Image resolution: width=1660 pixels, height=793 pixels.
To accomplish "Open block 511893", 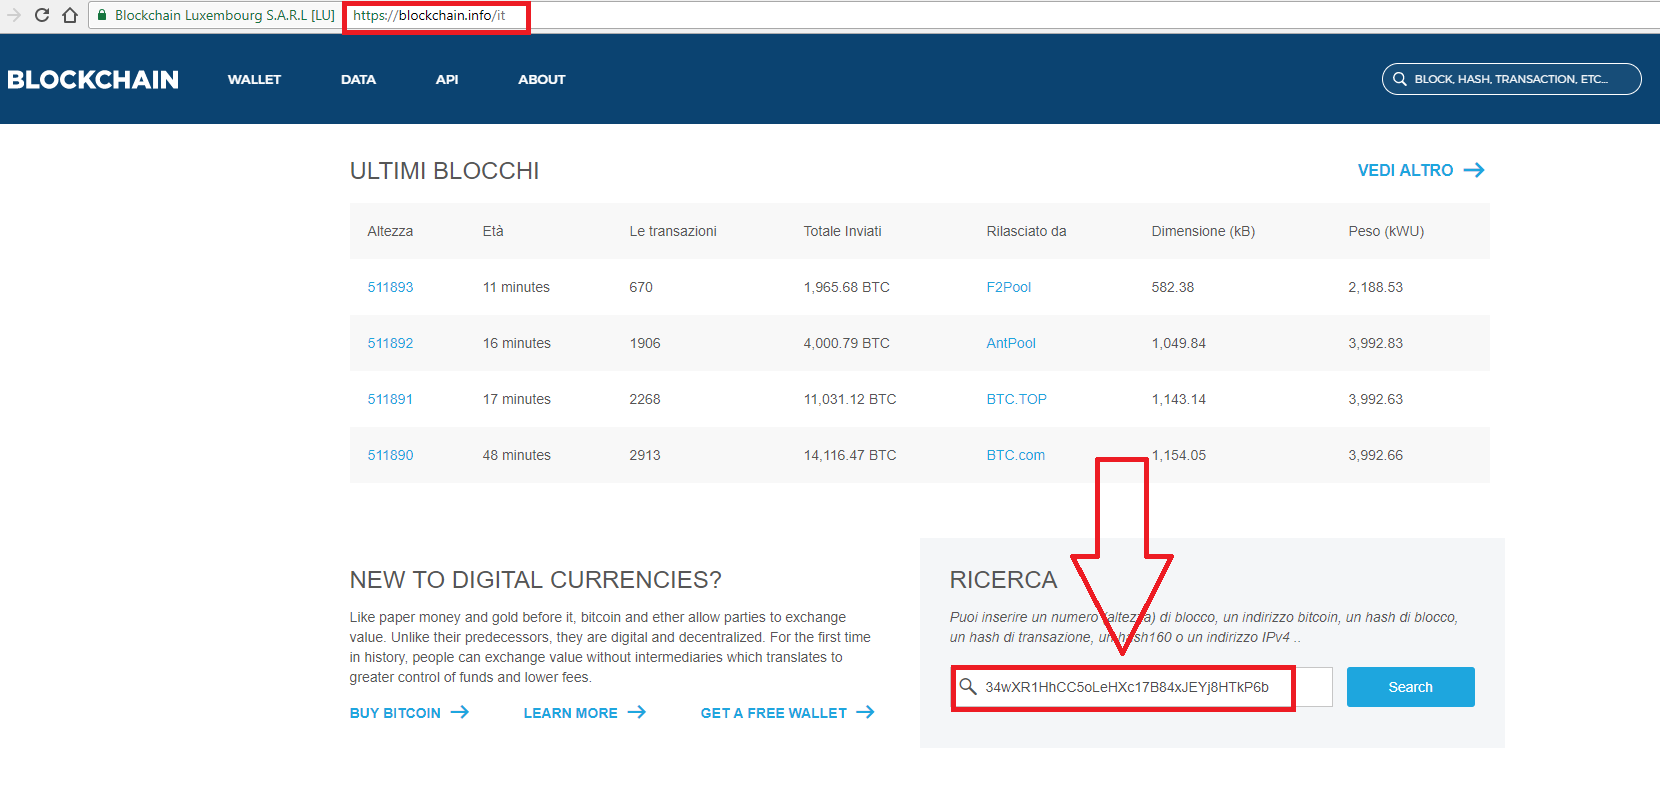I will tap(390, 287).
